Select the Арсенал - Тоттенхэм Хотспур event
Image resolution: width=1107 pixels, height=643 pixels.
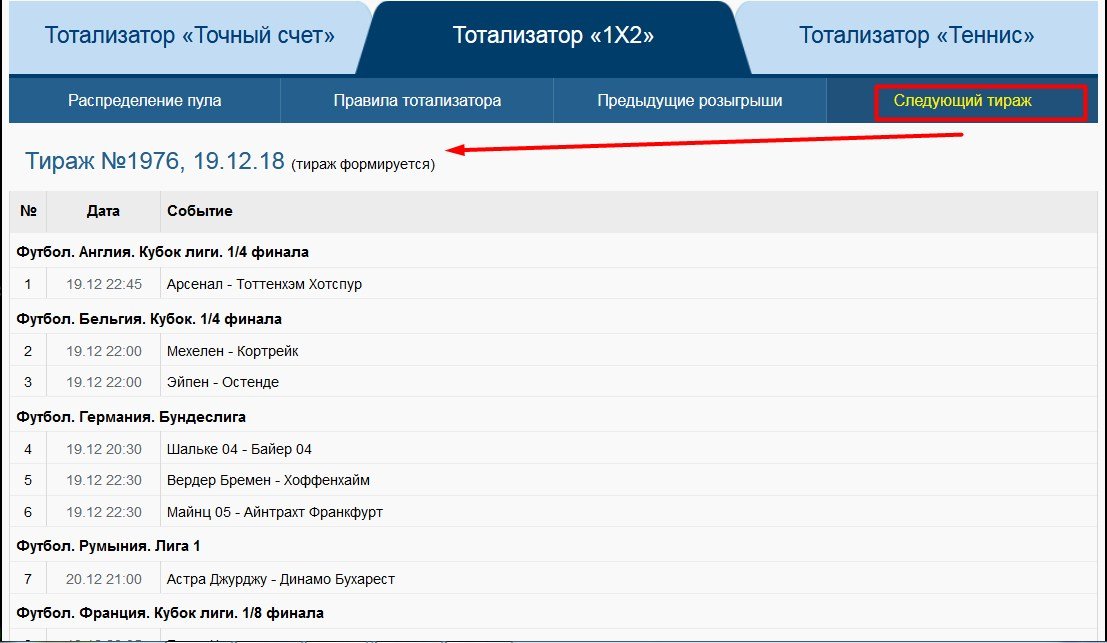[264, 284]
